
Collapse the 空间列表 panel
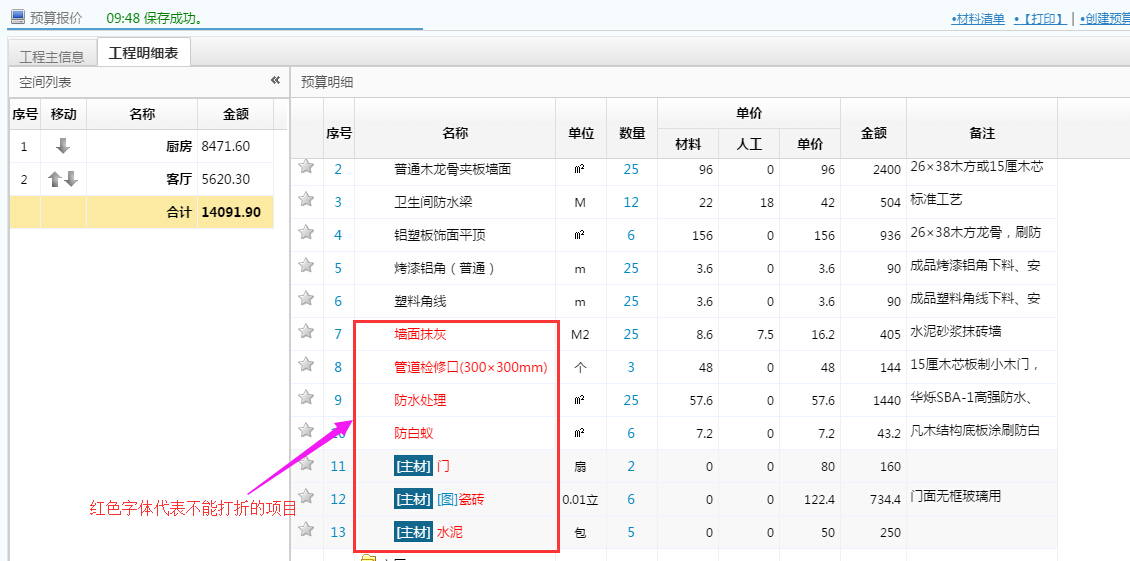(x=275, y=81)
